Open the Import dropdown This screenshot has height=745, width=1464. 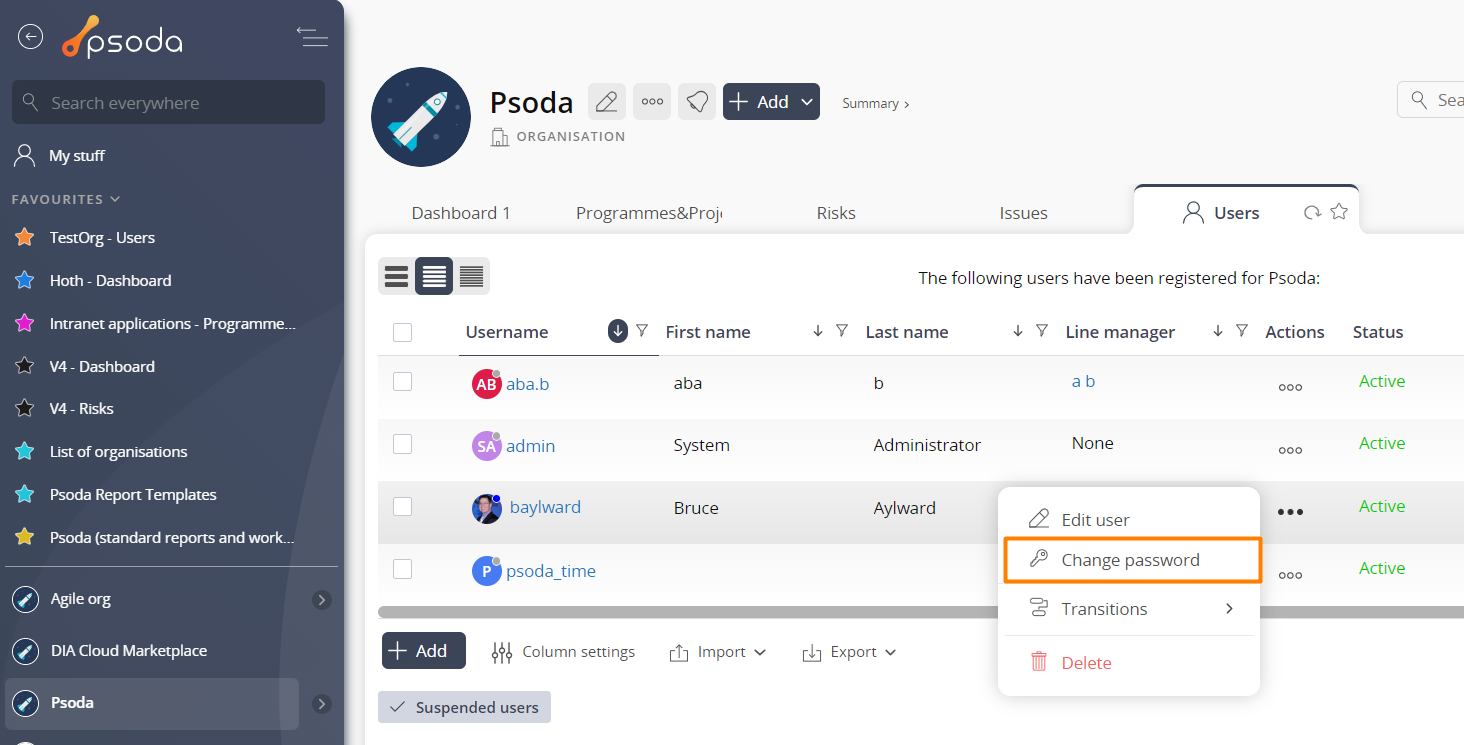pos(718,652)
